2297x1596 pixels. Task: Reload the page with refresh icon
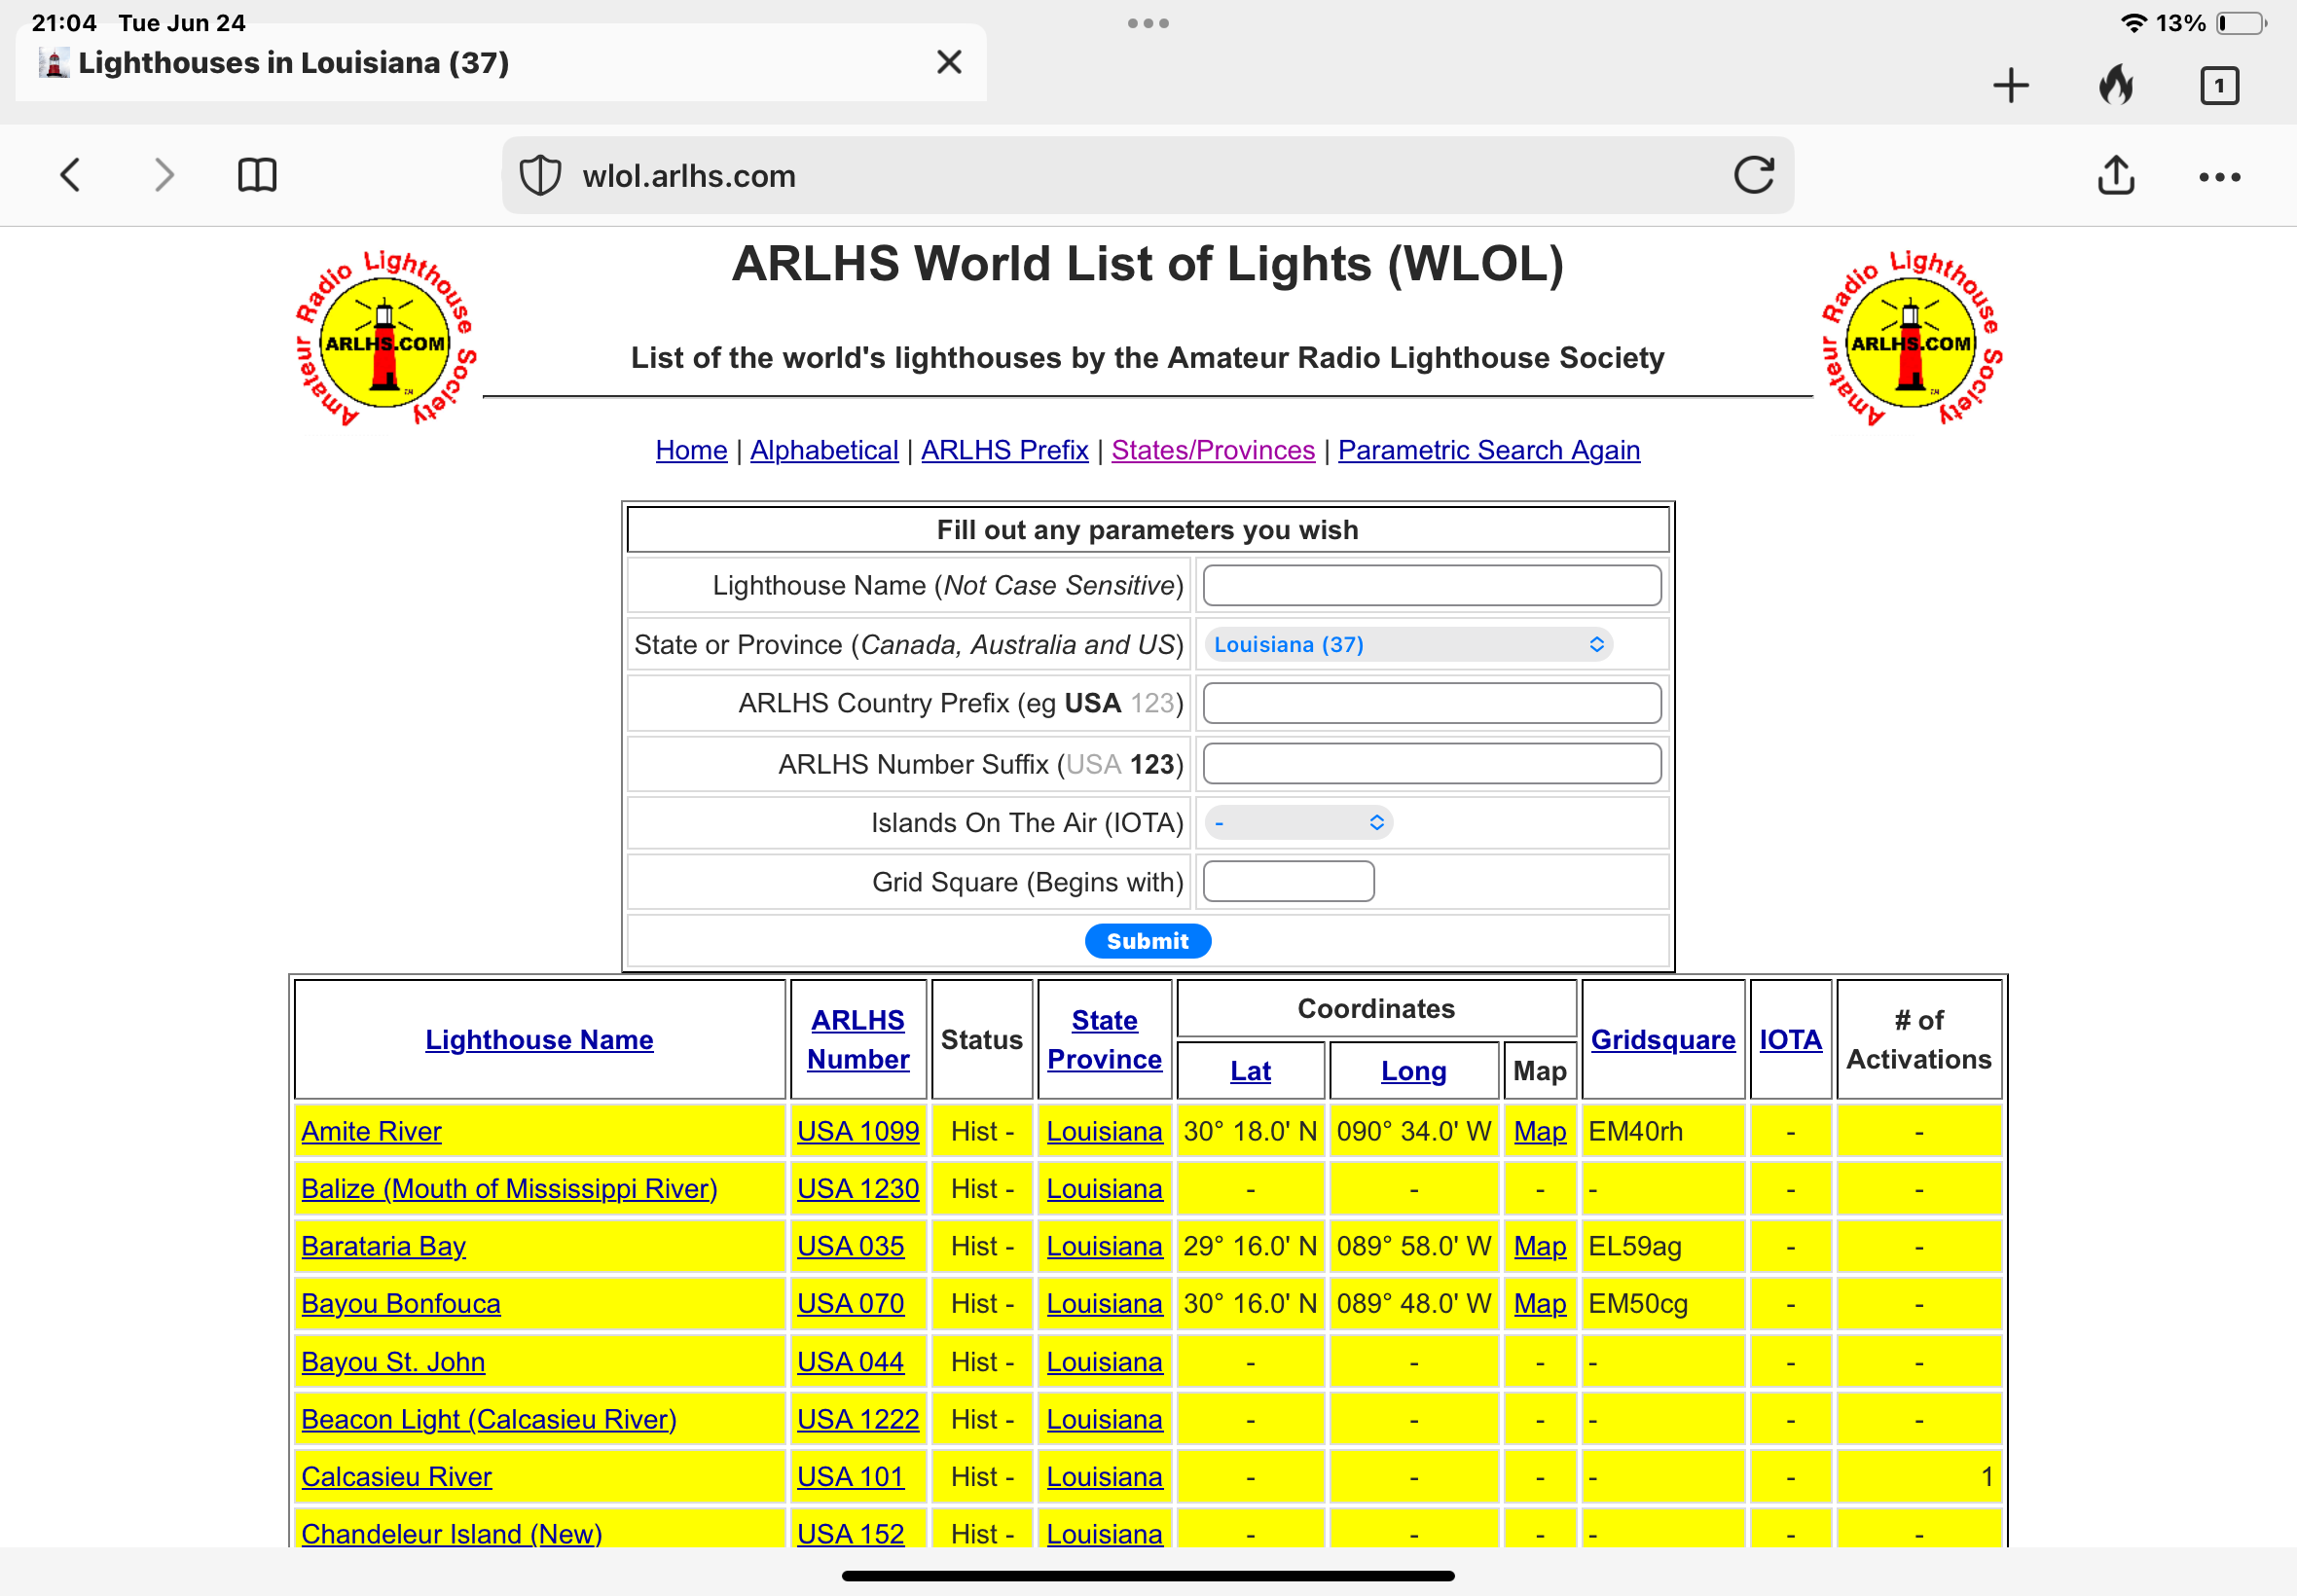(1753, 175)
